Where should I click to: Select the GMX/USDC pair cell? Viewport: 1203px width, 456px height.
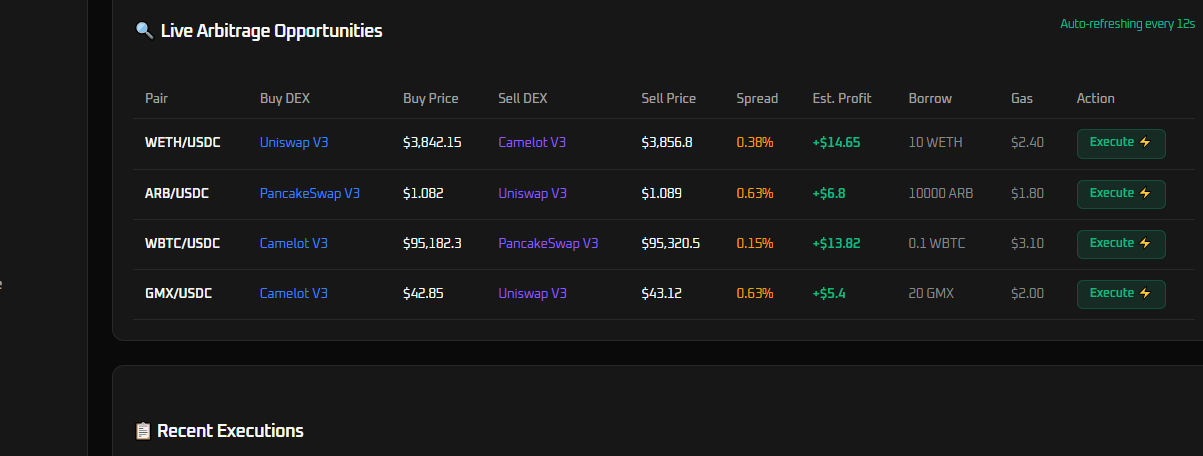pos(179,293)
